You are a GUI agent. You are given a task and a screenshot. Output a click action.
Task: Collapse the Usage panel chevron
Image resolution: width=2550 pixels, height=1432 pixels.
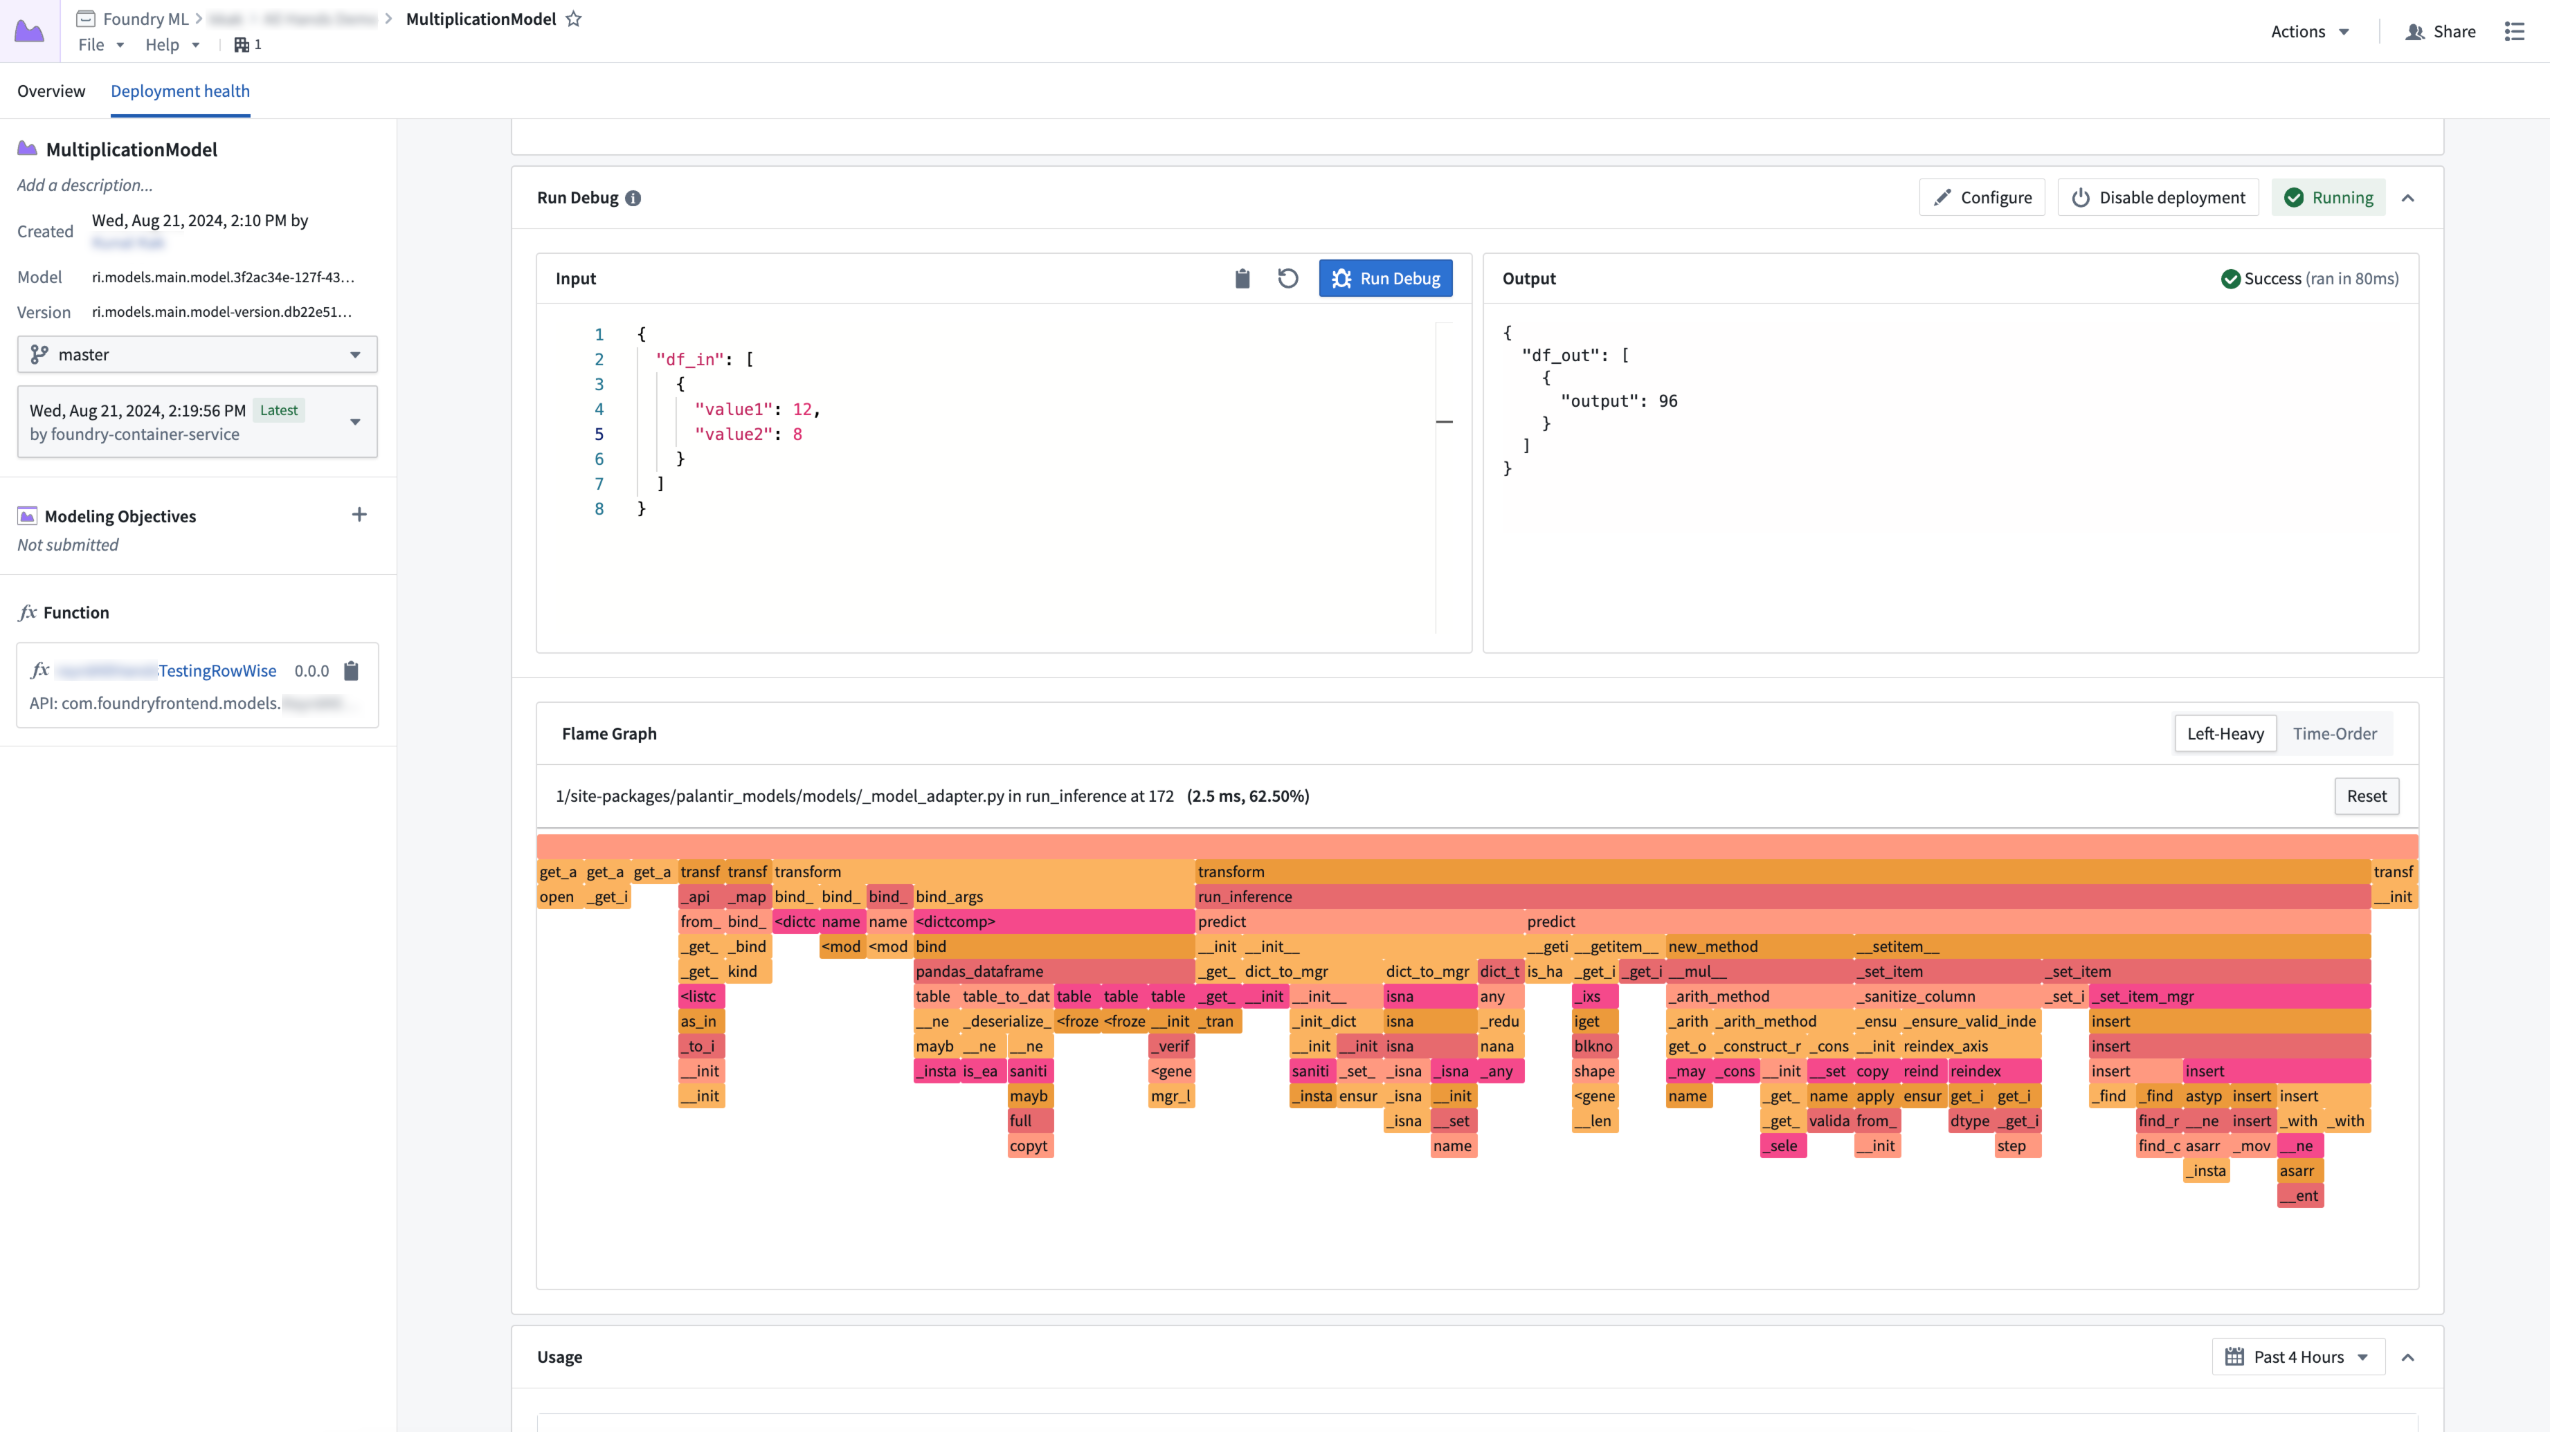click(x=2408, y=1357)
